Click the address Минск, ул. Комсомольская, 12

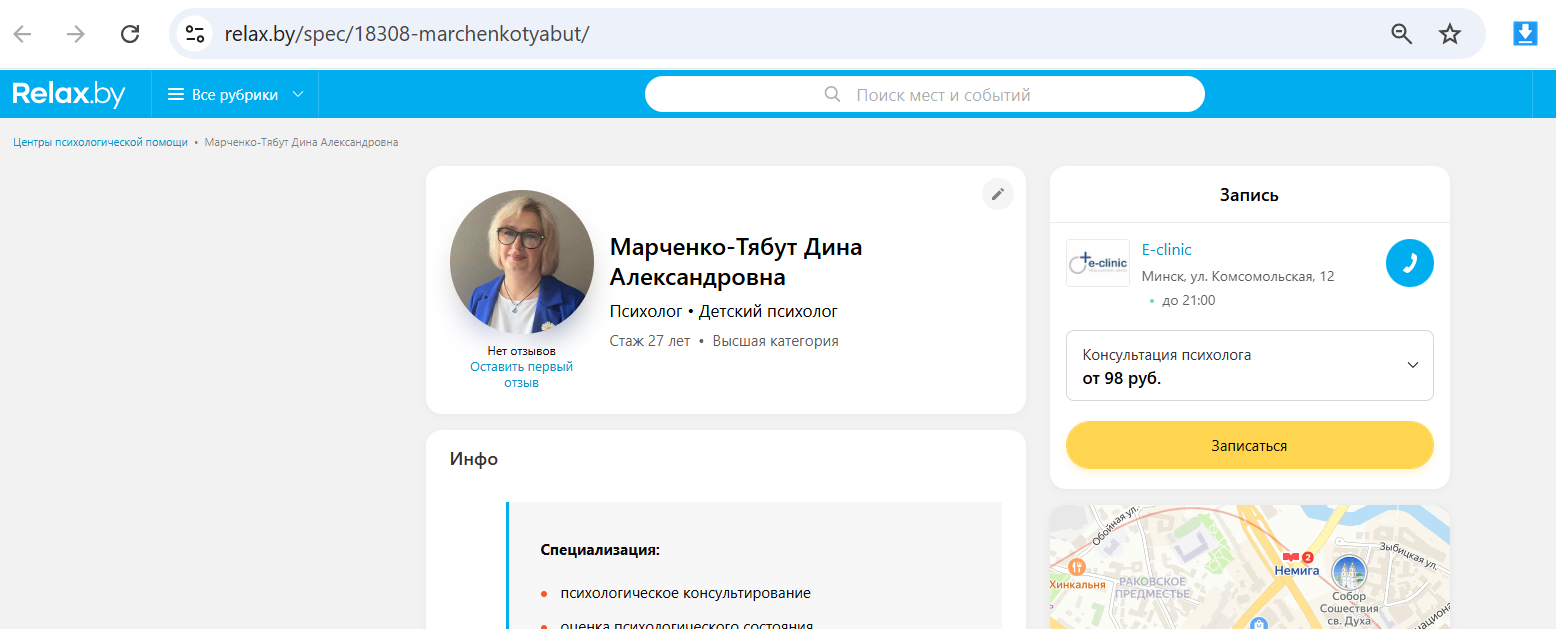(1238, 276)
